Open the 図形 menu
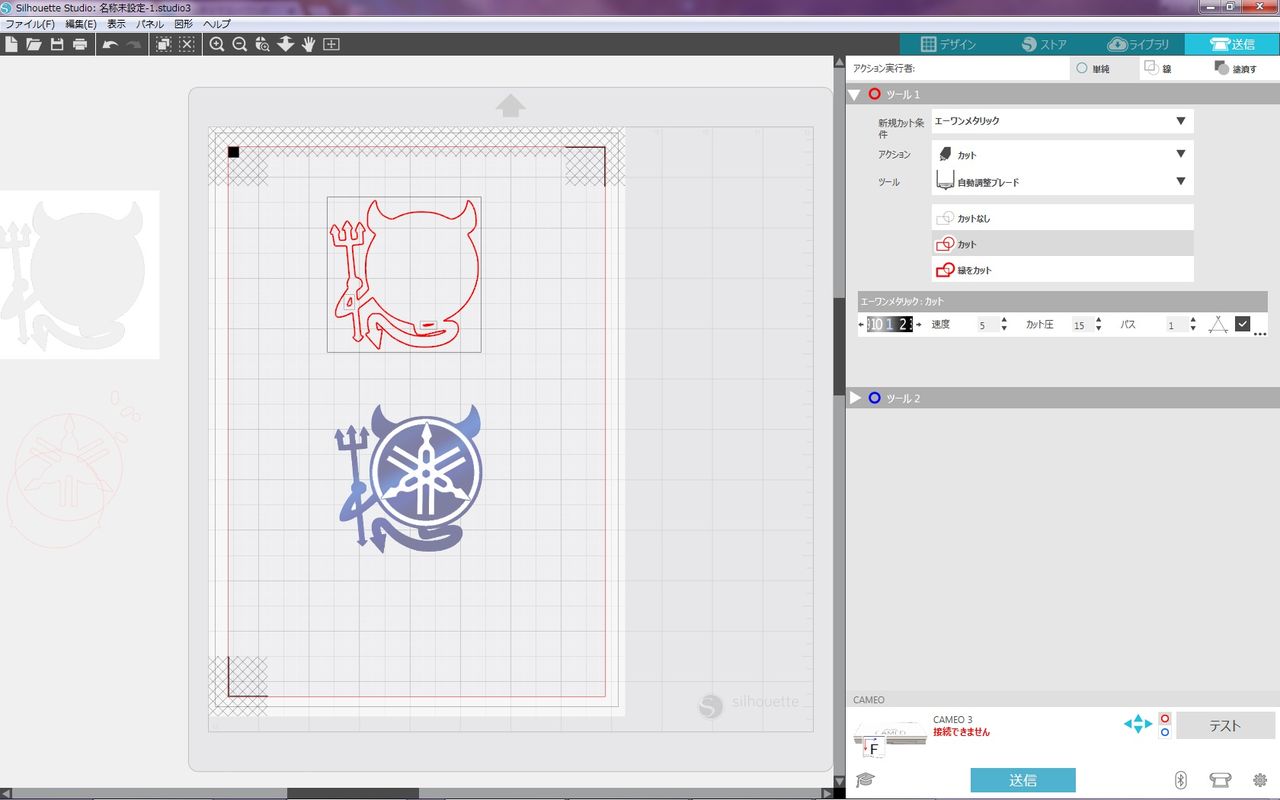This screenshot has width=1280, height=800. [x=184, y=23]
